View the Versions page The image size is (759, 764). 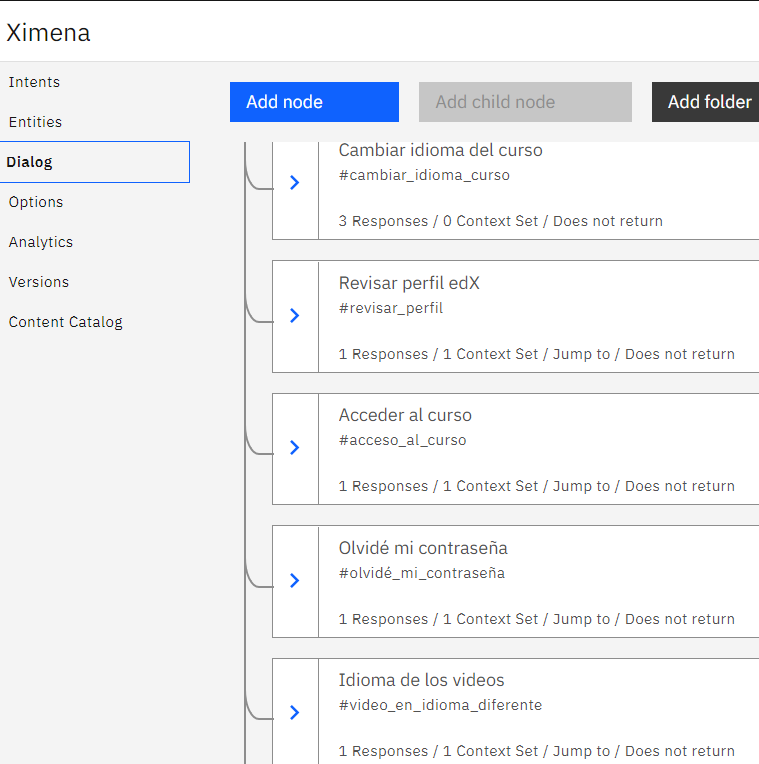39,282
